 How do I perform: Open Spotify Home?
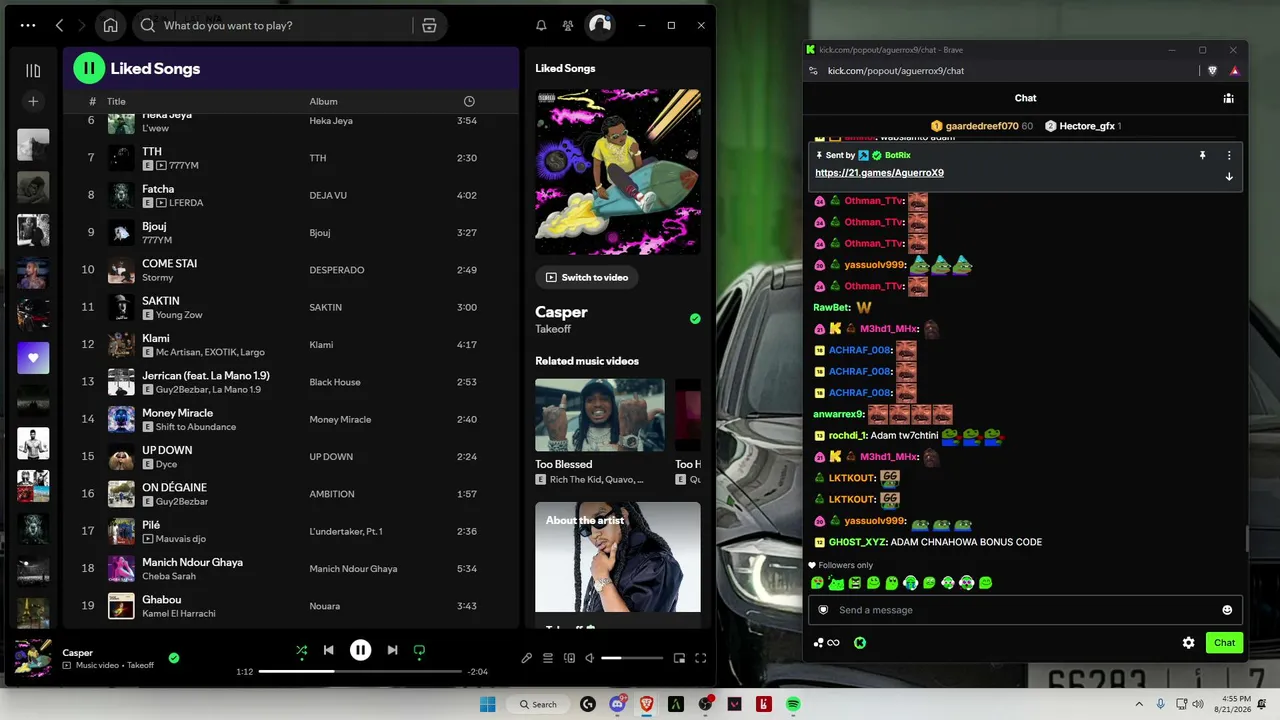pyautogui.click(x=110, y=25)
